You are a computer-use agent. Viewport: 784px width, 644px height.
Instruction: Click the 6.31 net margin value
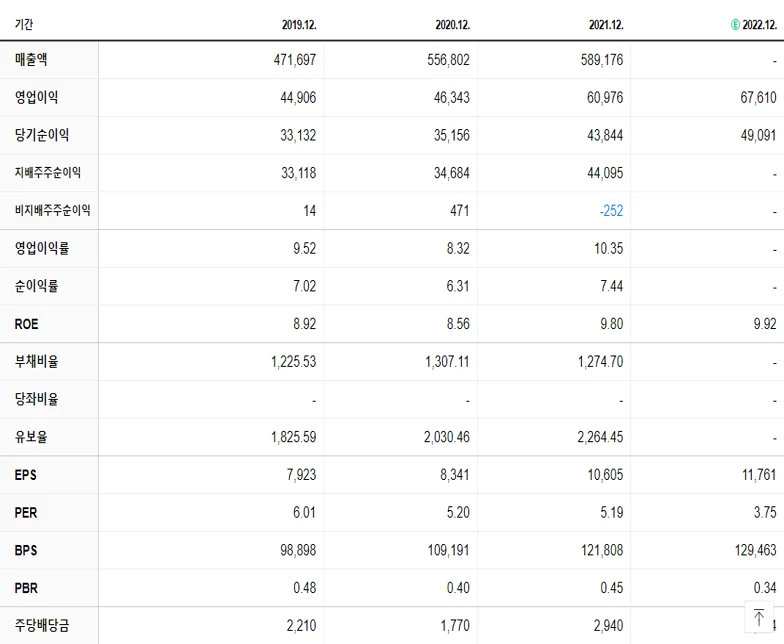(x=458, y=286)
